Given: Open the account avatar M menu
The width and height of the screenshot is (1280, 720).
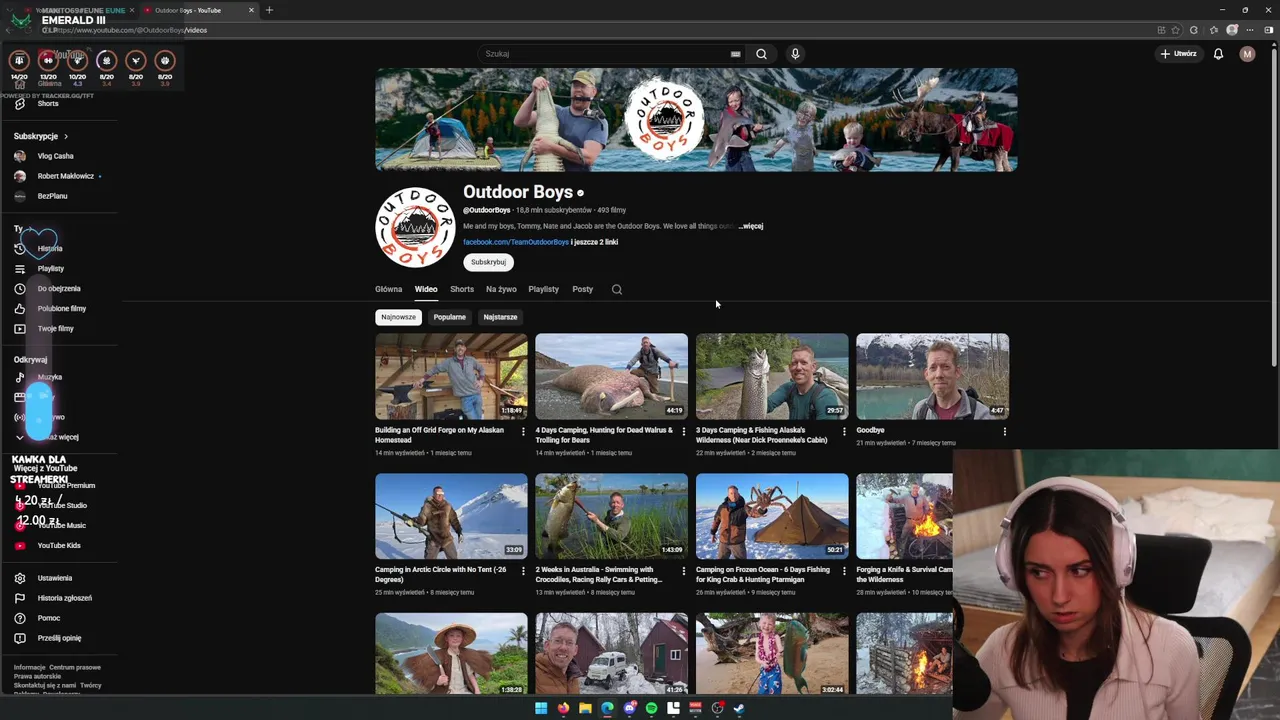Looking at the screenshot, I should pyautogui.click(x=1247, y=54).
